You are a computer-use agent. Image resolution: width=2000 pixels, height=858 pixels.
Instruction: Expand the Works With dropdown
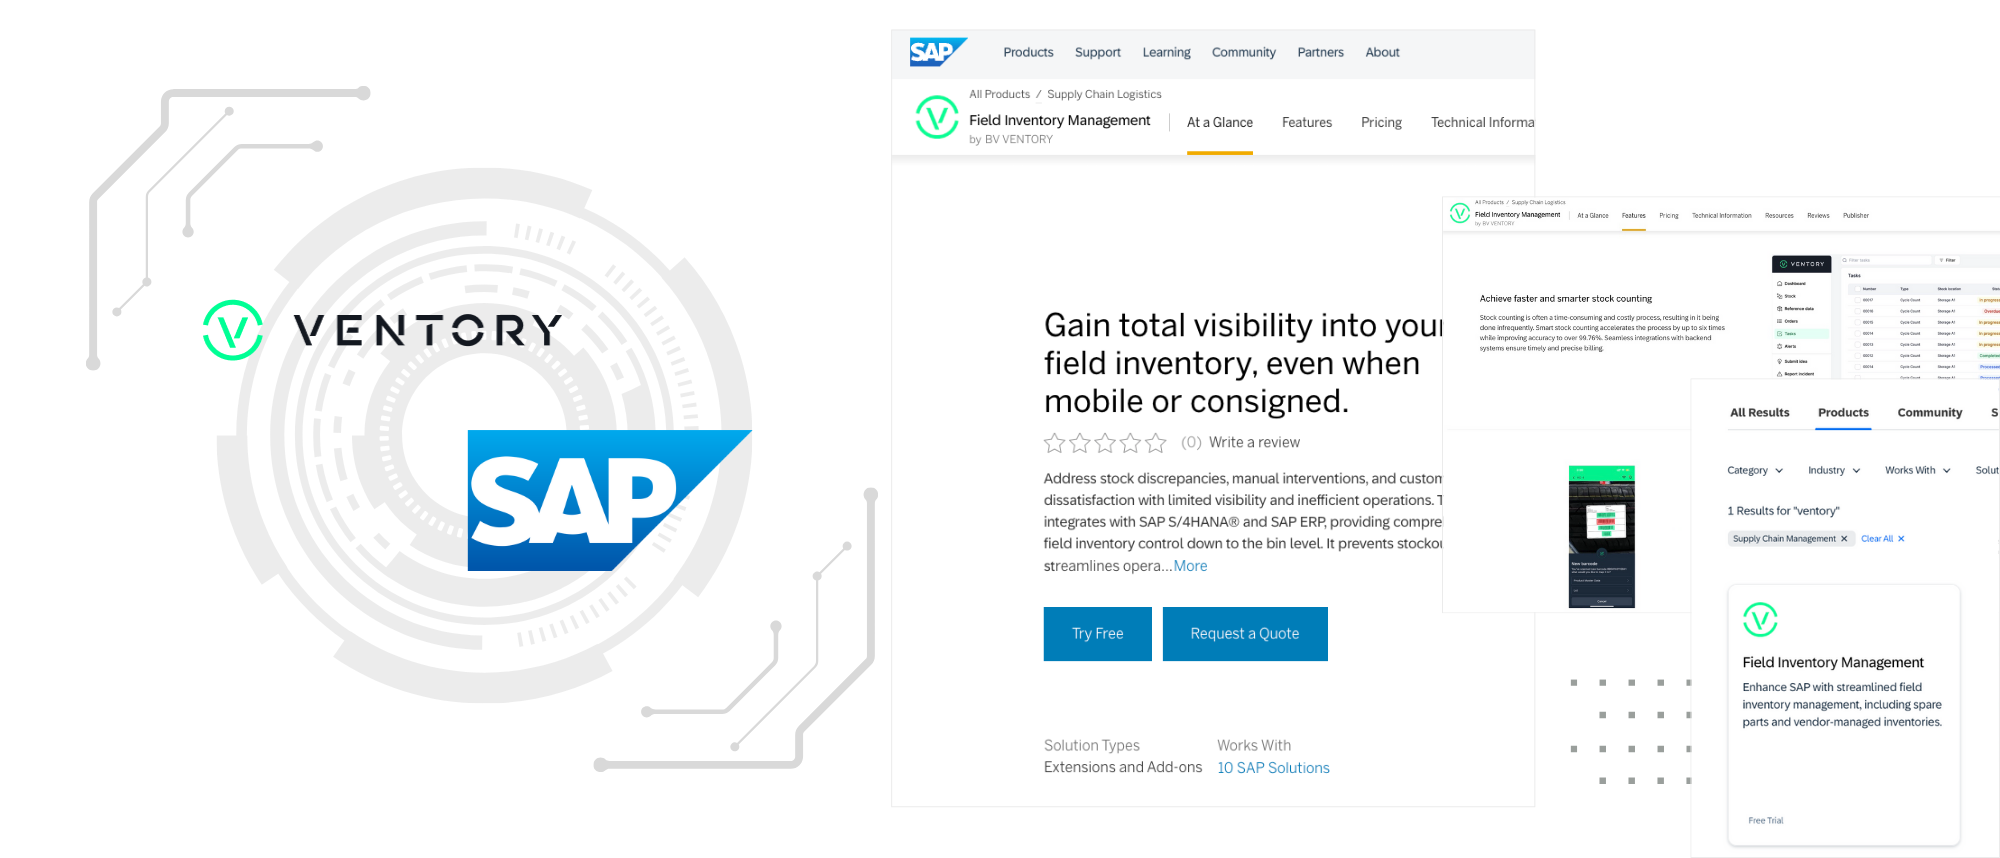[1916, 470]
